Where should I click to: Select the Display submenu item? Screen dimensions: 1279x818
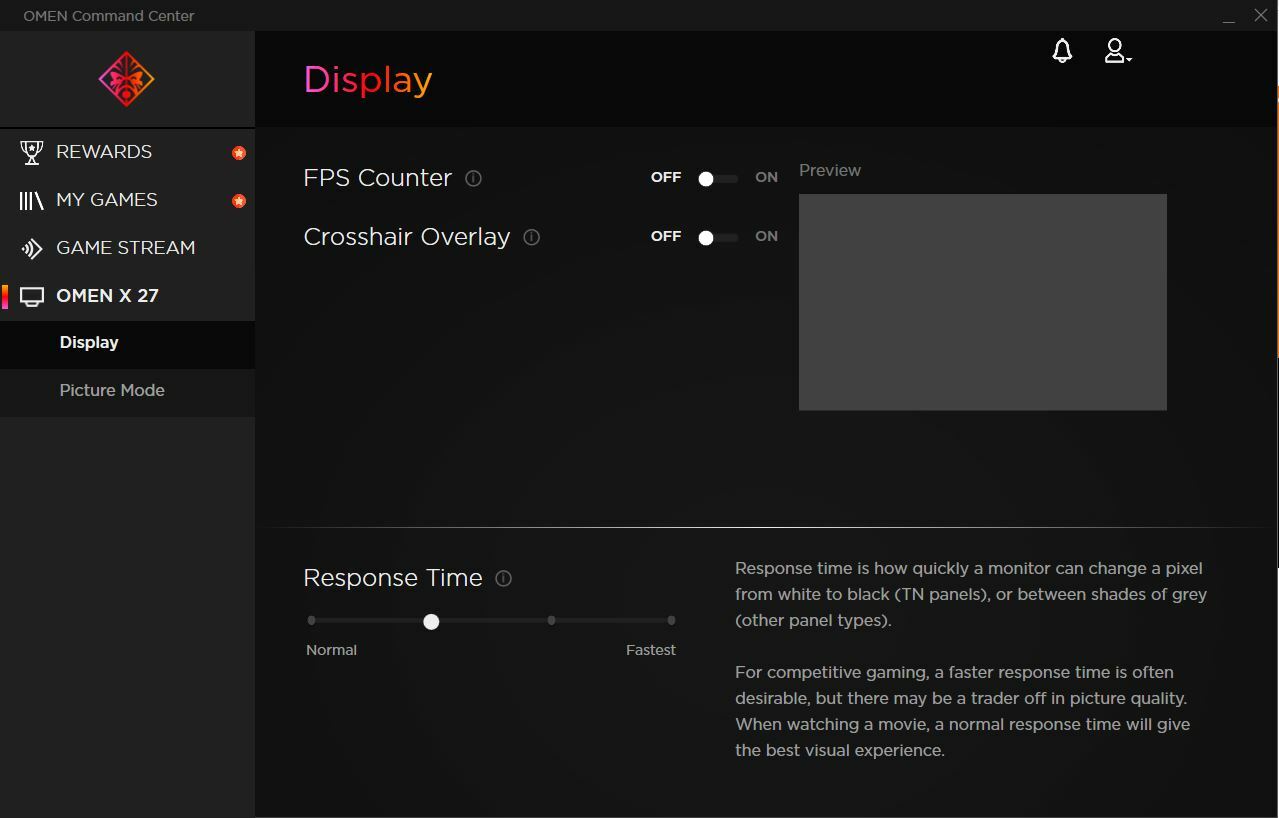[89, 342]
